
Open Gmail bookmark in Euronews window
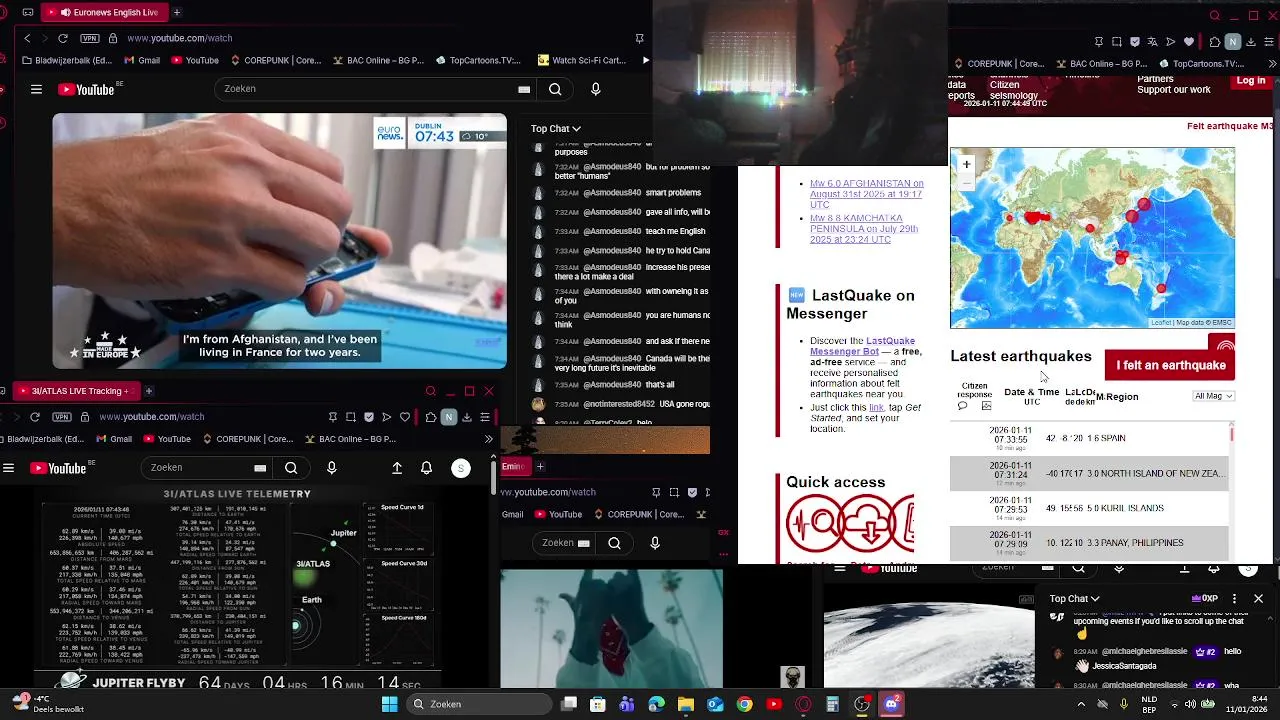(x=142, y=60)
